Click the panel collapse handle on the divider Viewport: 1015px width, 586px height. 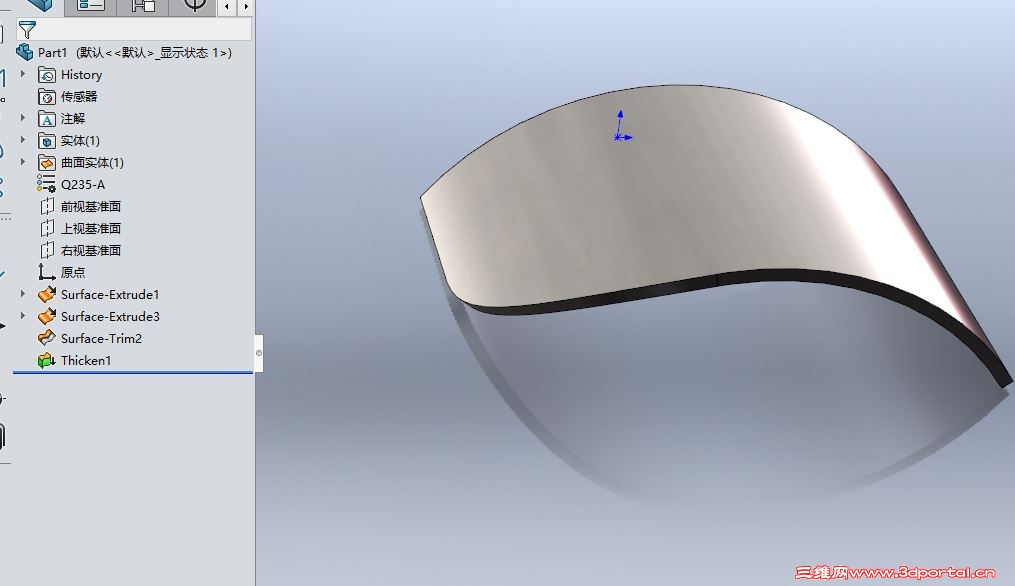click(259, 353)
